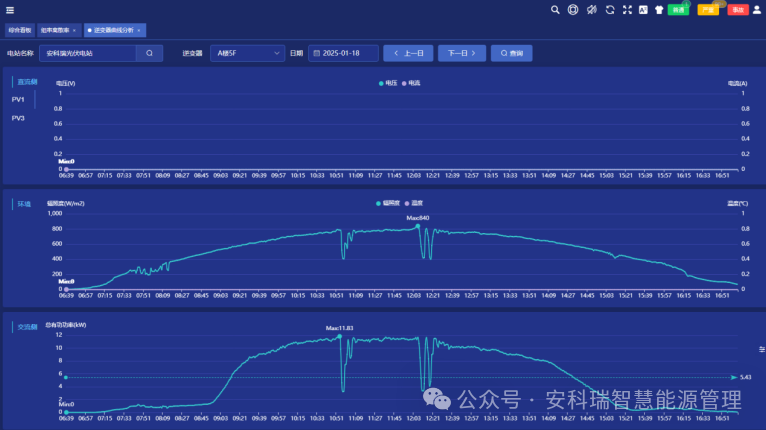
Task: Click the 环境 section heading
Action: (x=24, y=204)
